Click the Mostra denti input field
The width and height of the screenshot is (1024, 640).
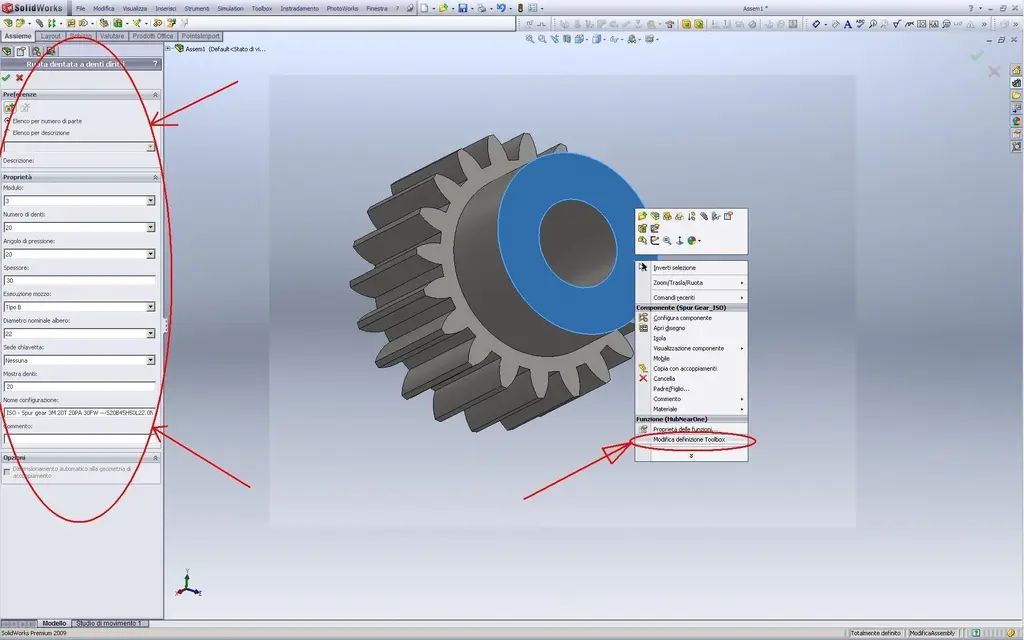79,387
